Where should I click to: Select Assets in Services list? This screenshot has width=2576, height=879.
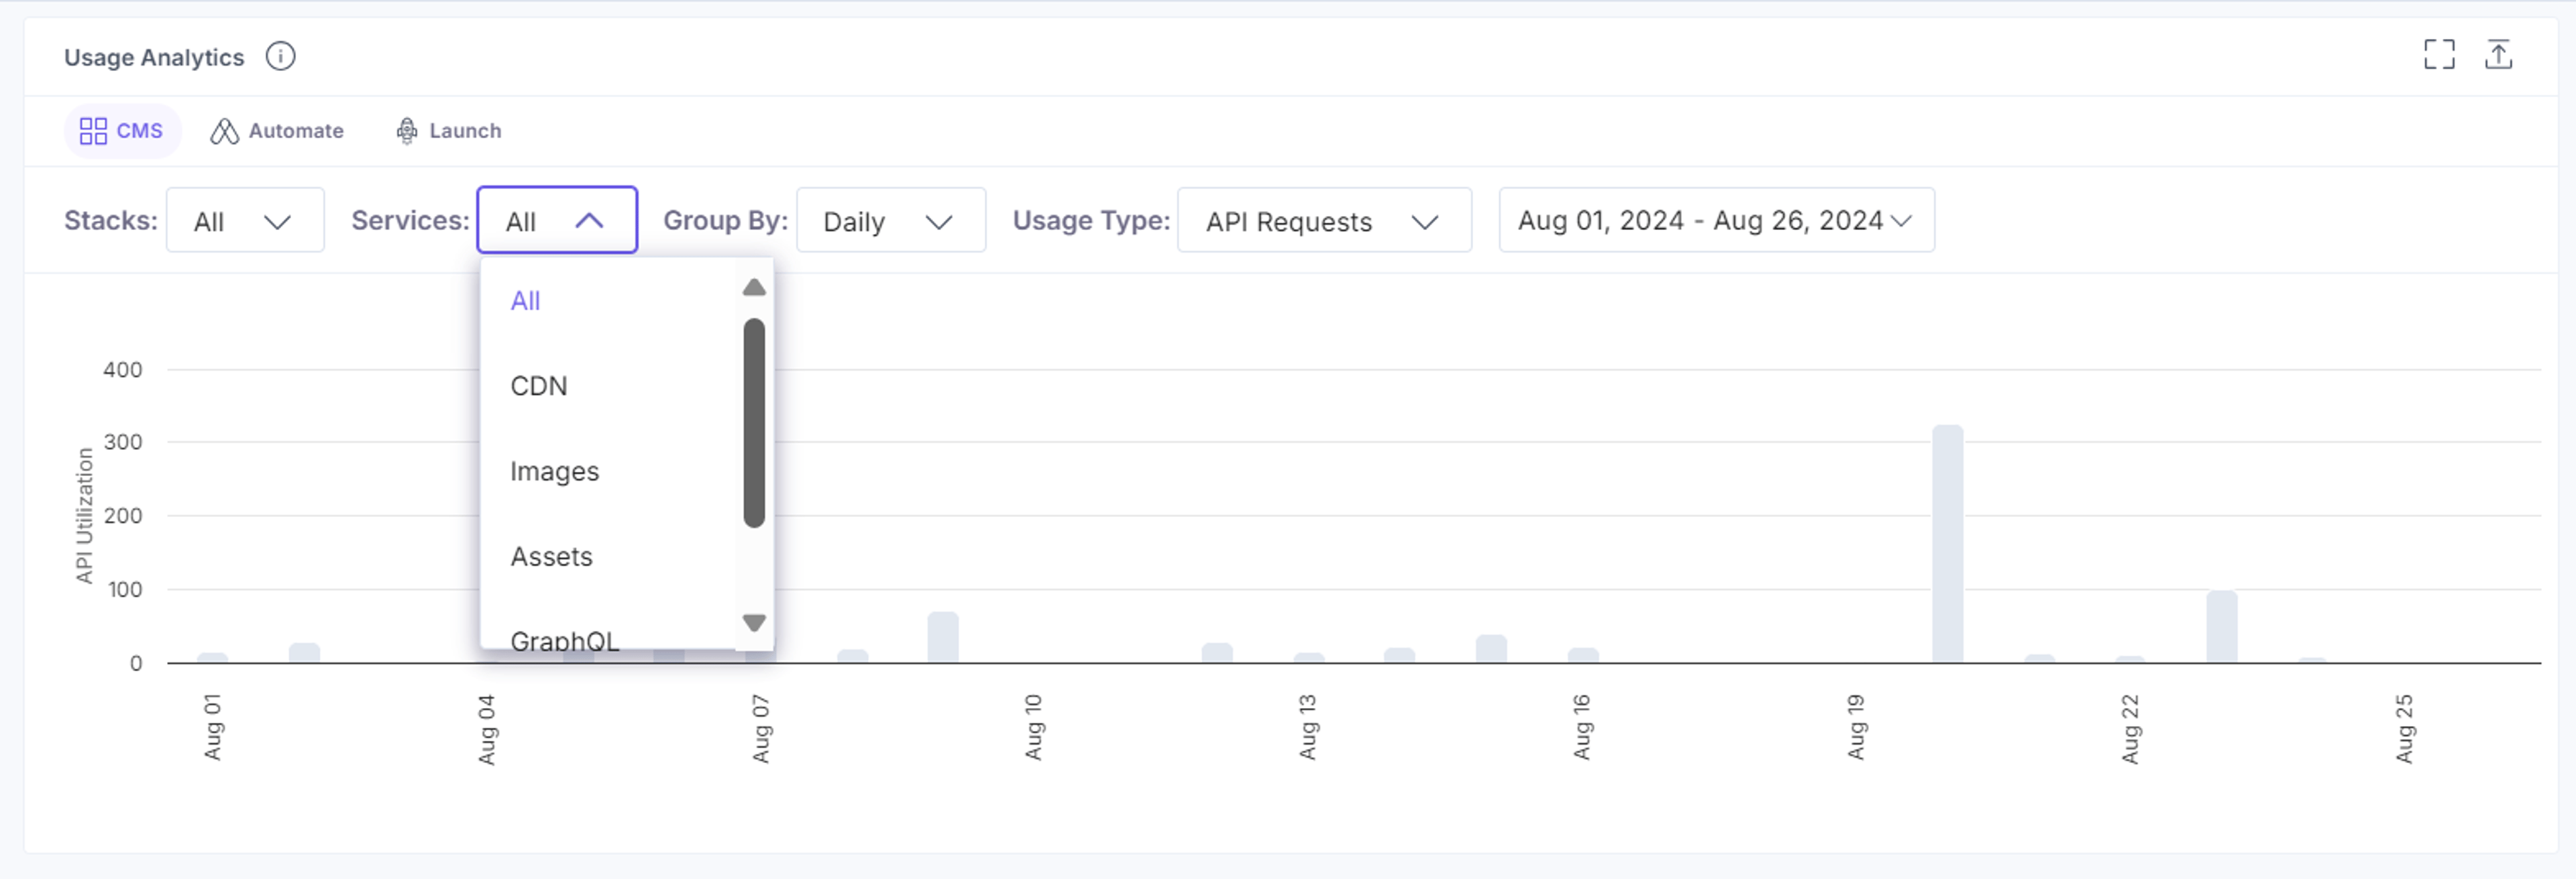click(x=608, y=556)
